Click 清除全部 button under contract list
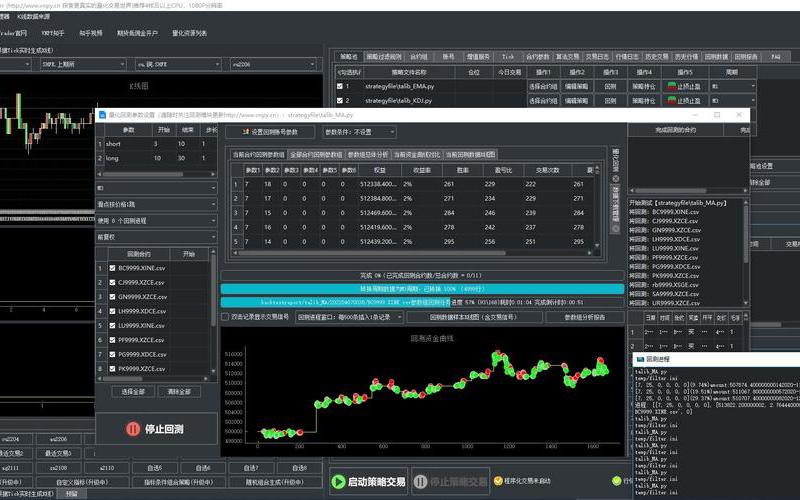The width and height of the screenshot is (800, 500). pos(179,392)
